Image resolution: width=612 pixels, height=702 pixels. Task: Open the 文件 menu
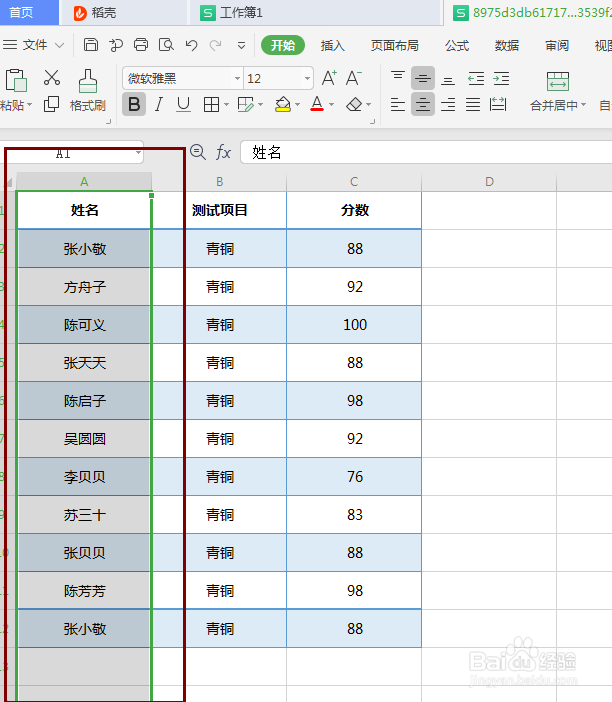(x=34, y=45)
